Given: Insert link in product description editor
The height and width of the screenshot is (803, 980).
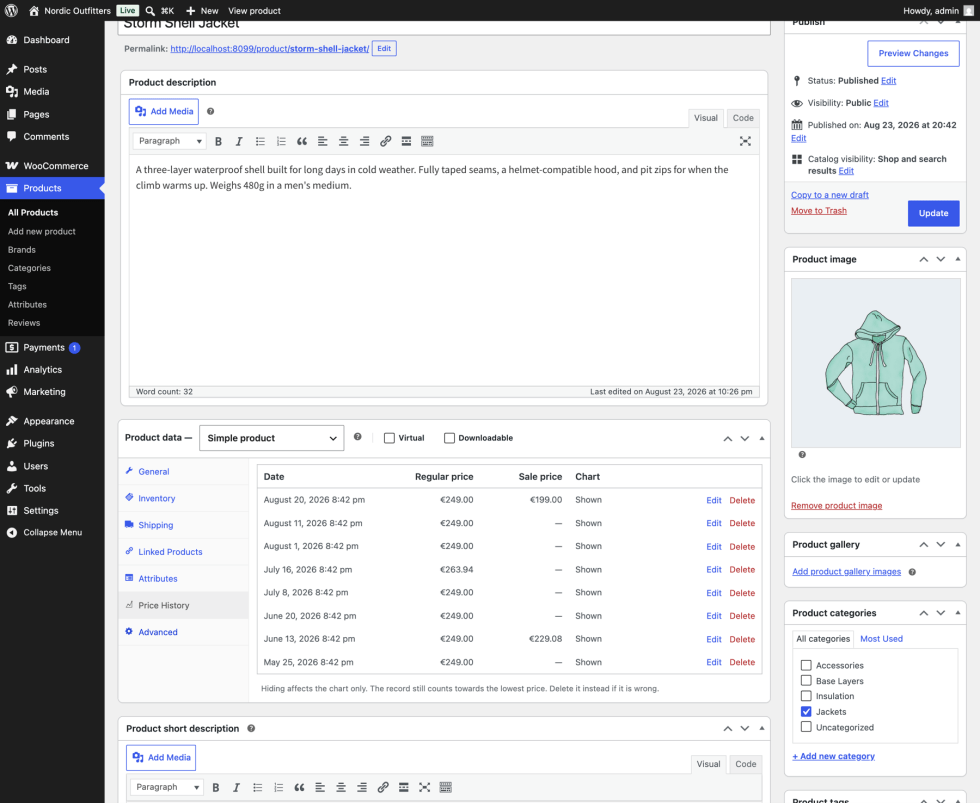Looking at the screenshot, I should click(x=385, y=141).
